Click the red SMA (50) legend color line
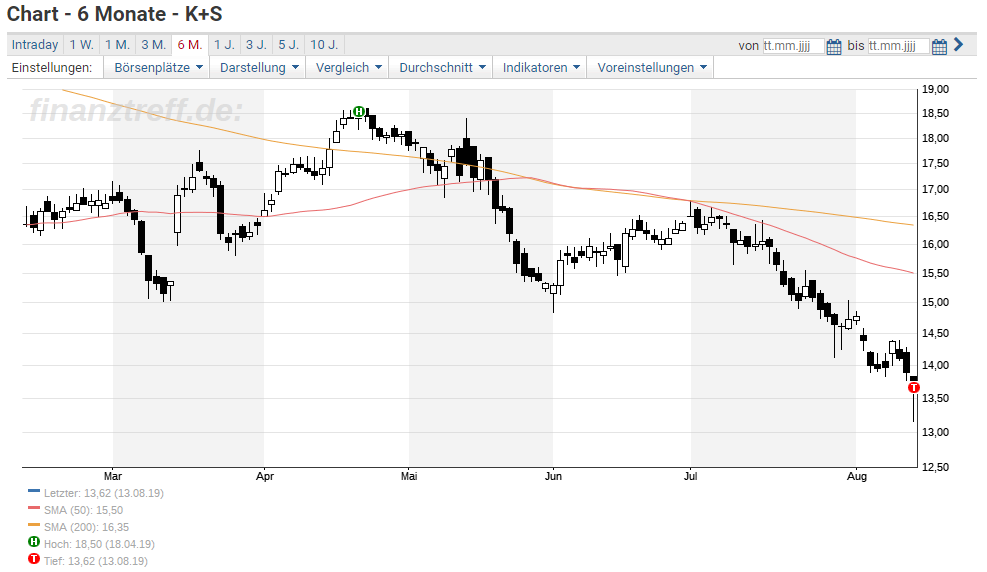The height and width of the screenshot is (572, 987). coord(34,508)
